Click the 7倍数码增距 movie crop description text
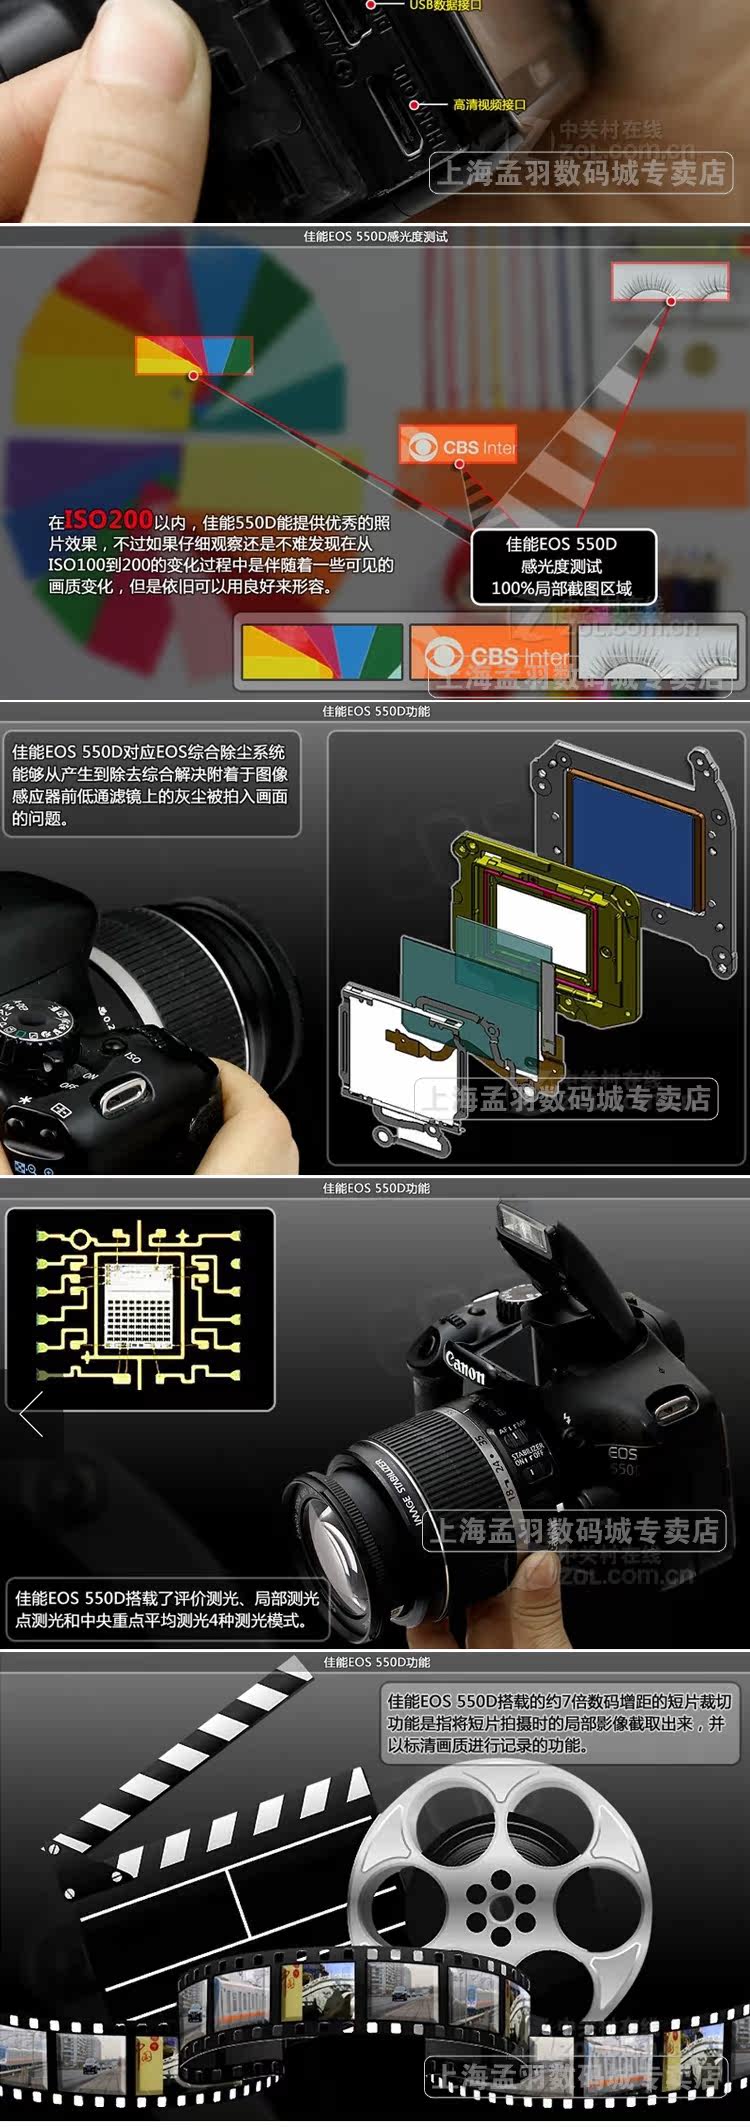Viewport: 750px width, 2127px height. (x=560, y=1723)
